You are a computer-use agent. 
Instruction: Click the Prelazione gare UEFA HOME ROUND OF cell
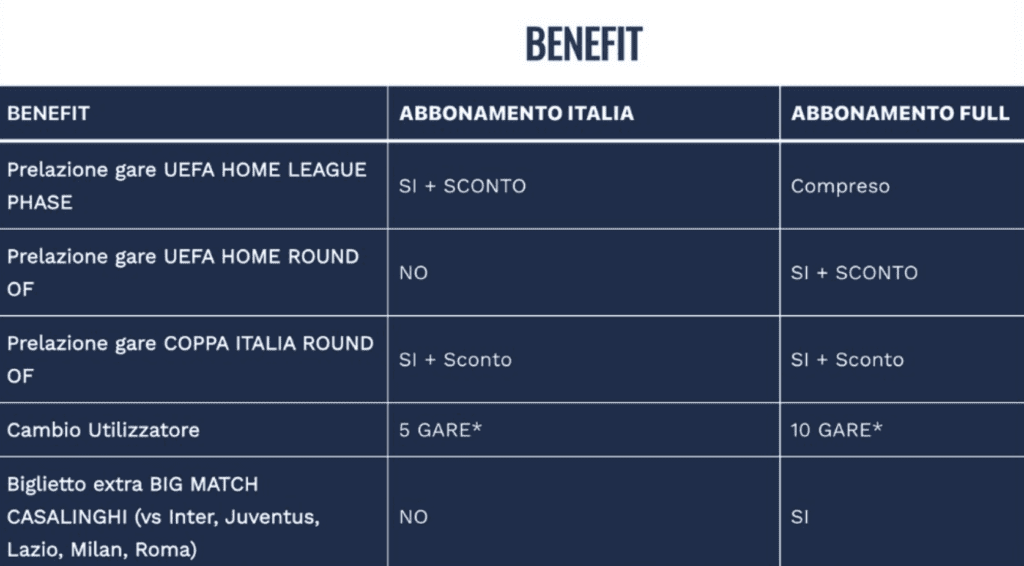click(183, 272)
